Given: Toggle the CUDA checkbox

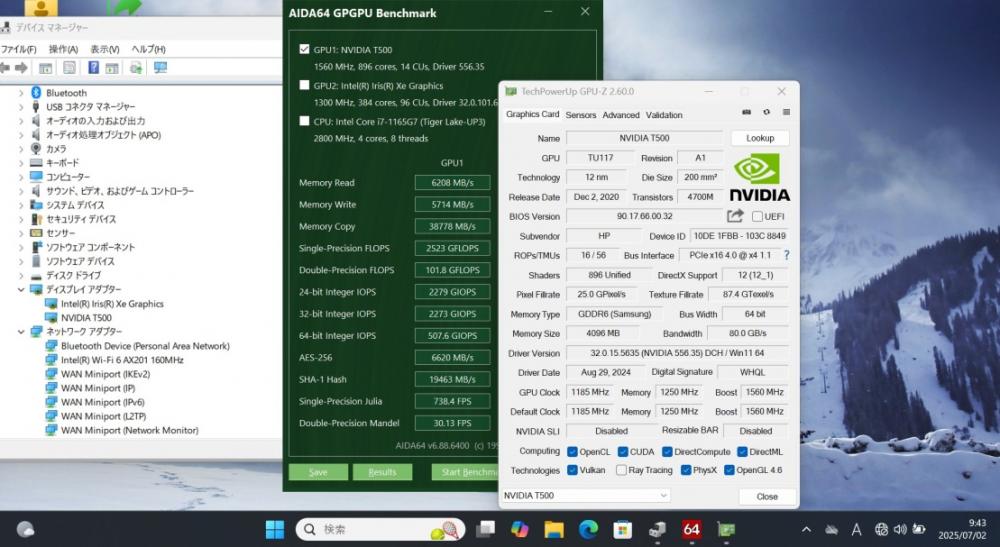Looking at the screenshot, I should (623, 451).
